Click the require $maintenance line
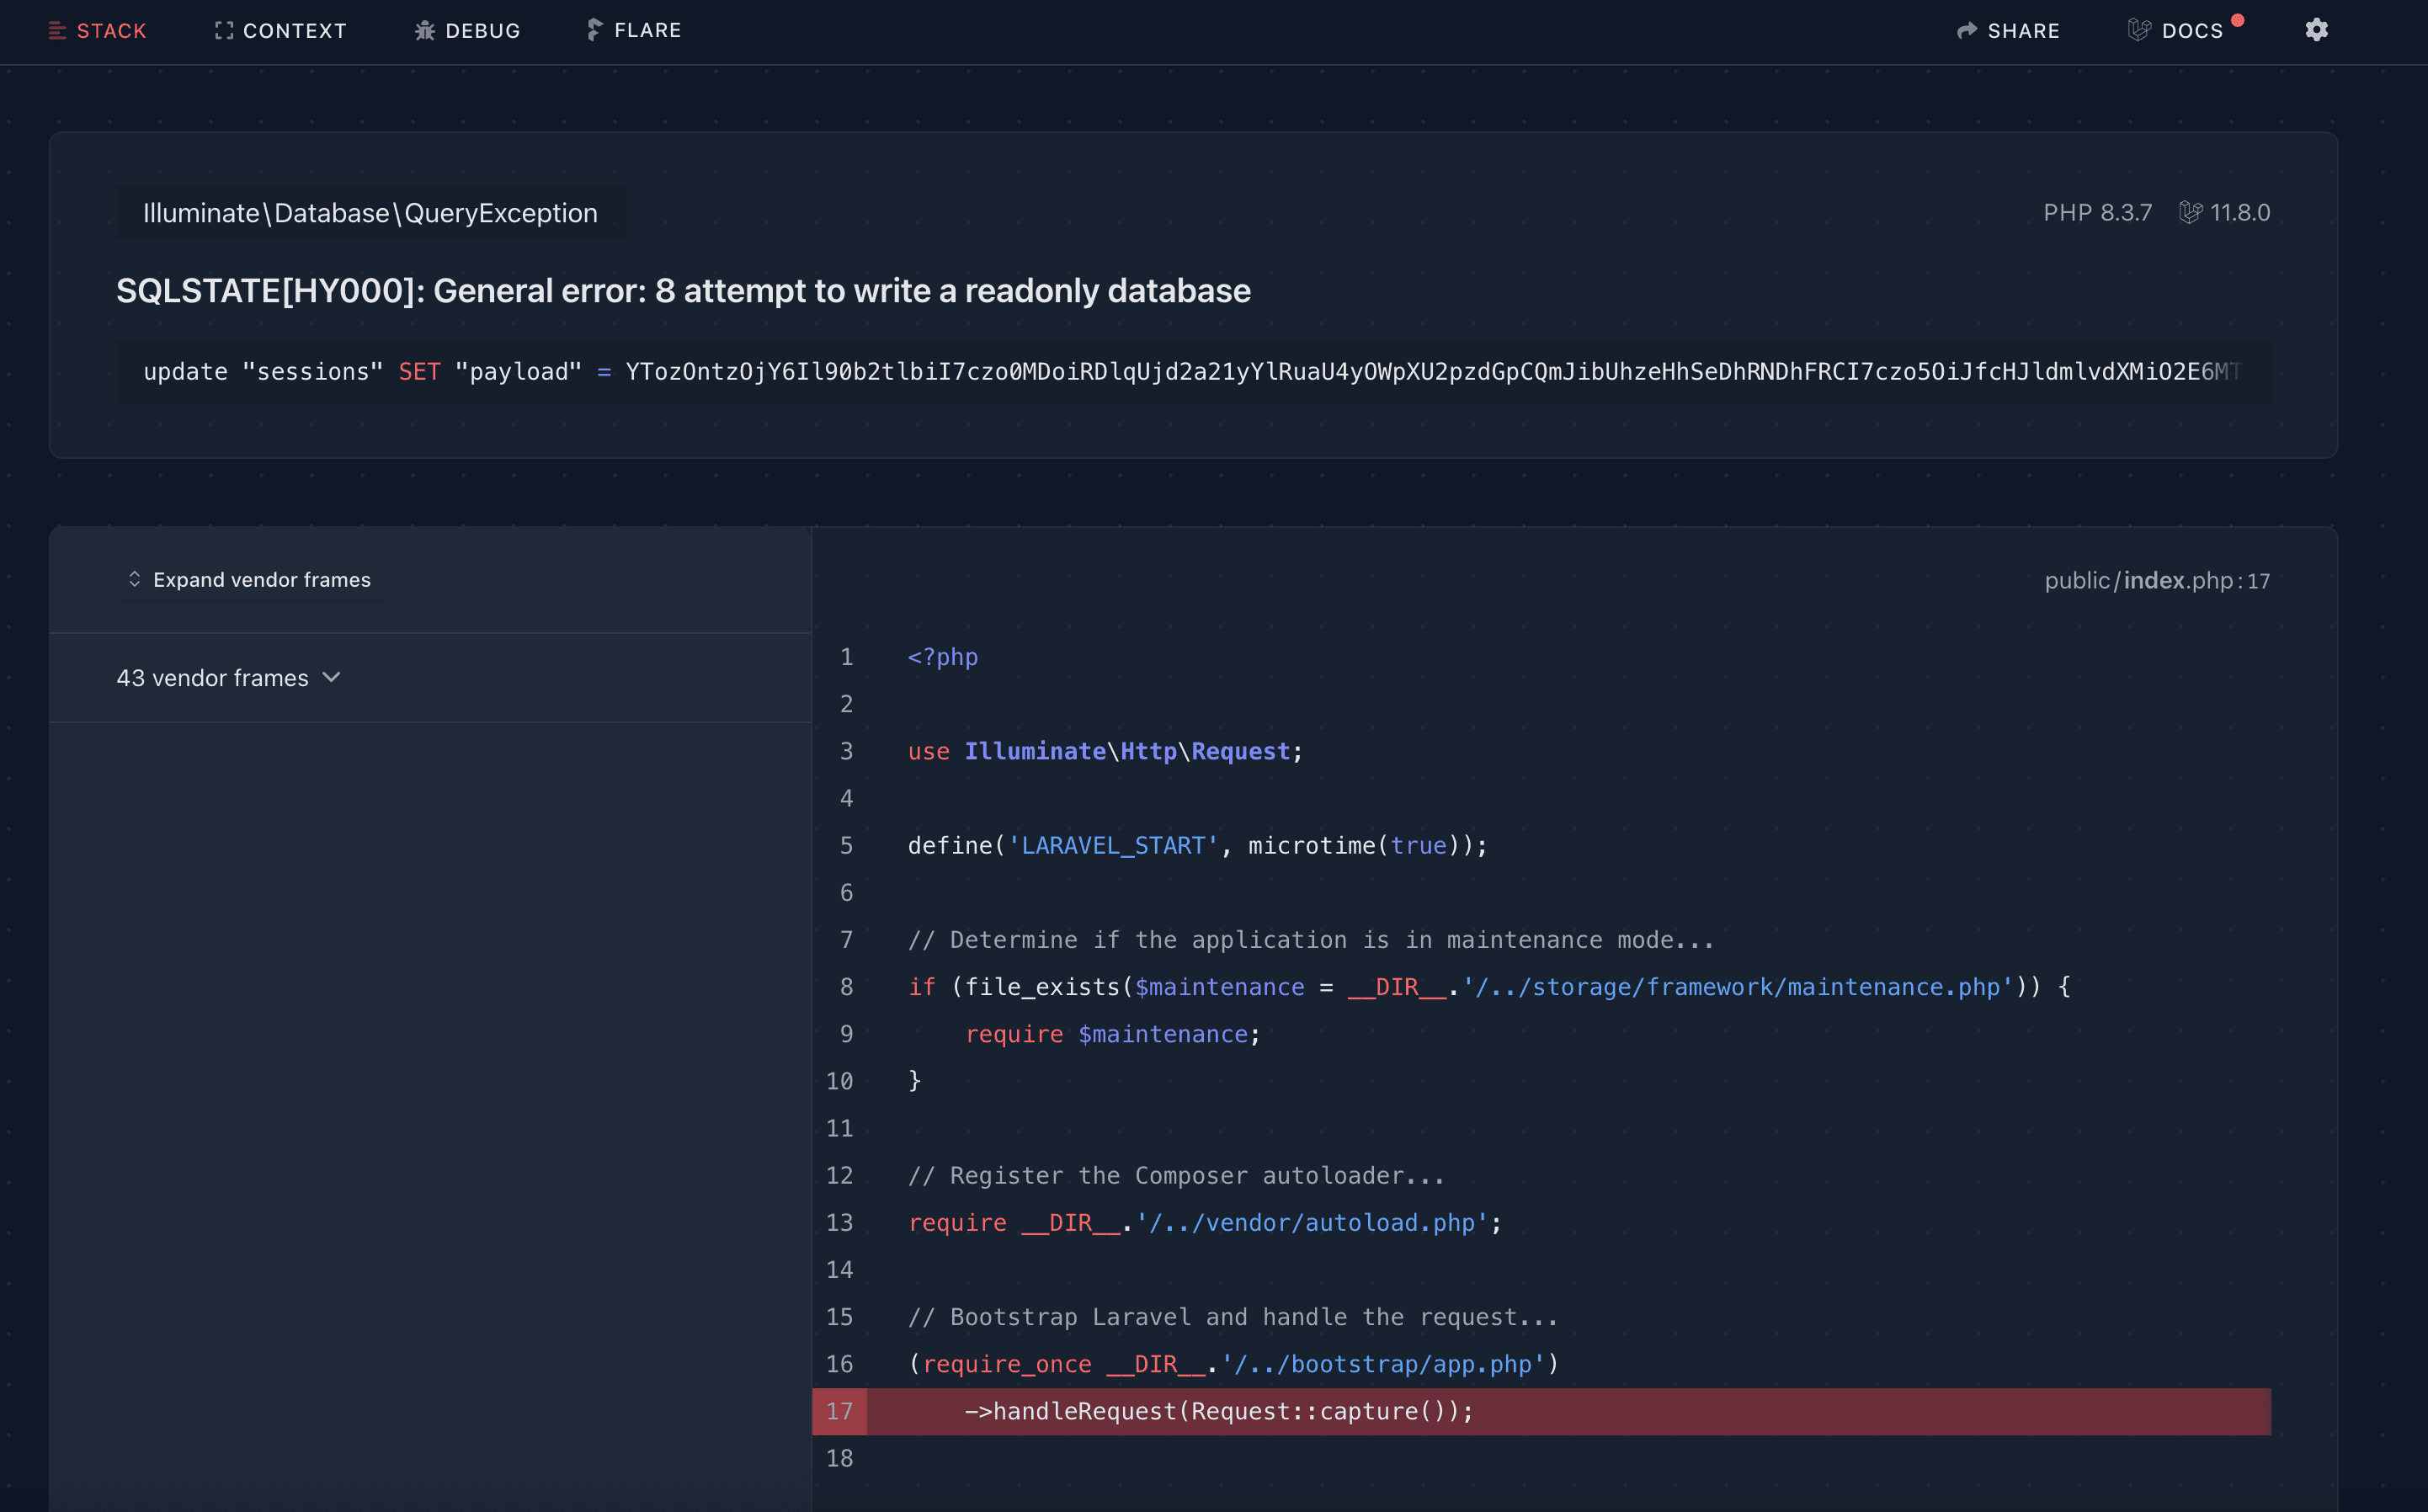 (x=1113, y=1035)
